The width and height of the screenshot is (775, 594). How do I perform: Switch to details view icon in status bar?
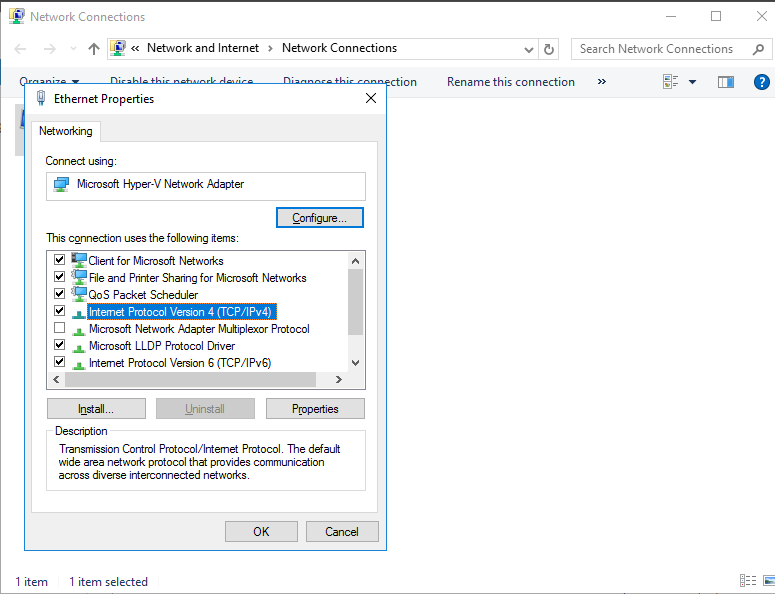coord(747,581)
